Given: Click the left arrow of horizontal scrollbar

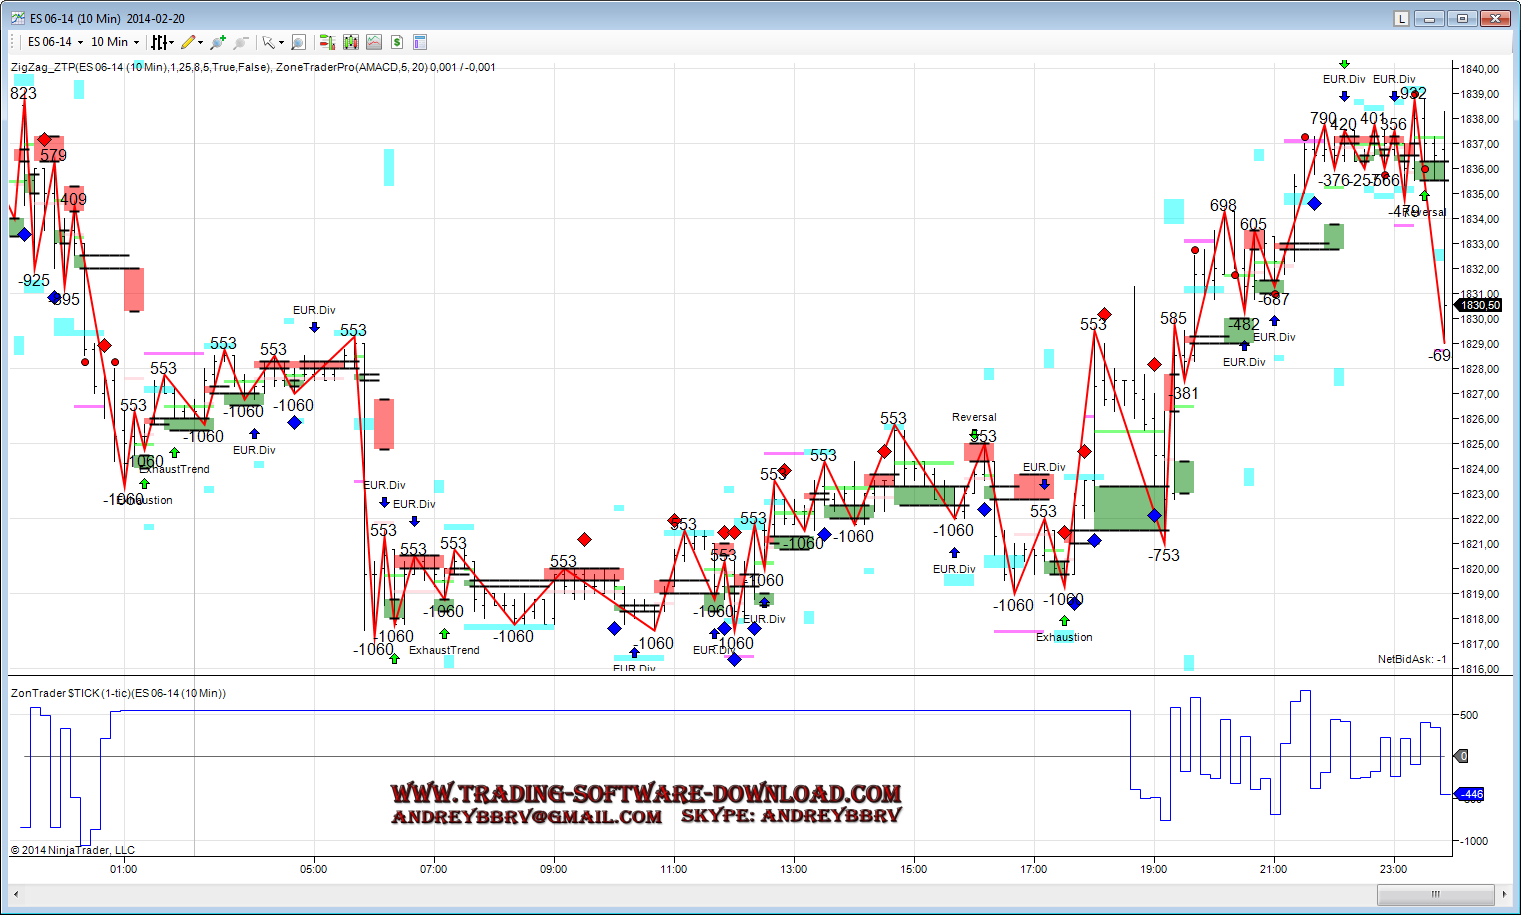Looking at the screenshot, I should click(15, 894).
